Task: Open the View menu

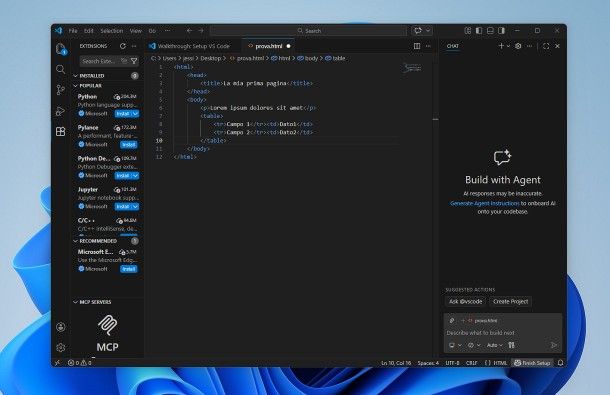Action: [135, 30]
